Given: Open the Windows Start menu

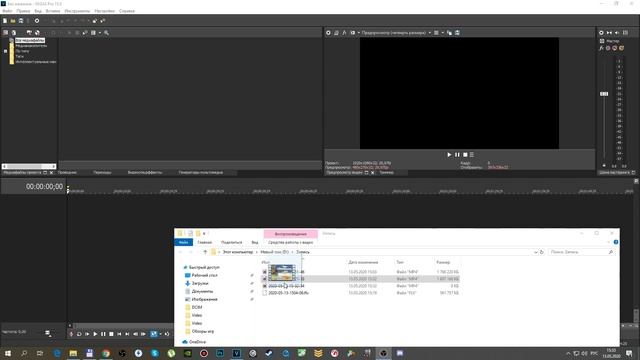Looking at the screenshot, I should 8,353.
